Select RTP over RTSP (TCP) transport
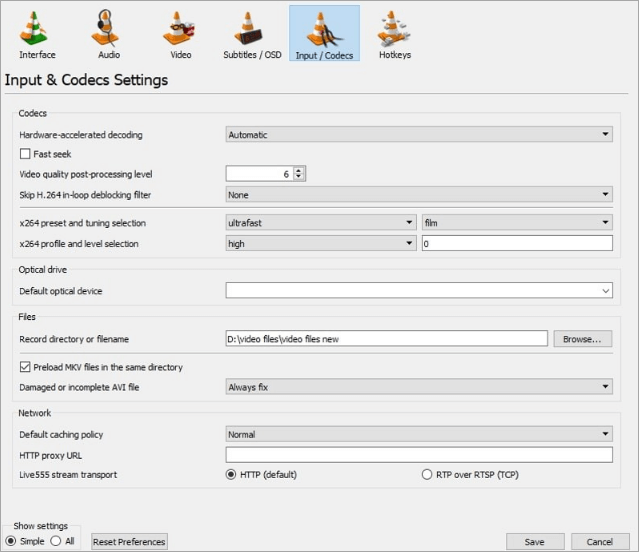The image size is (639, 552). (428, 474)
